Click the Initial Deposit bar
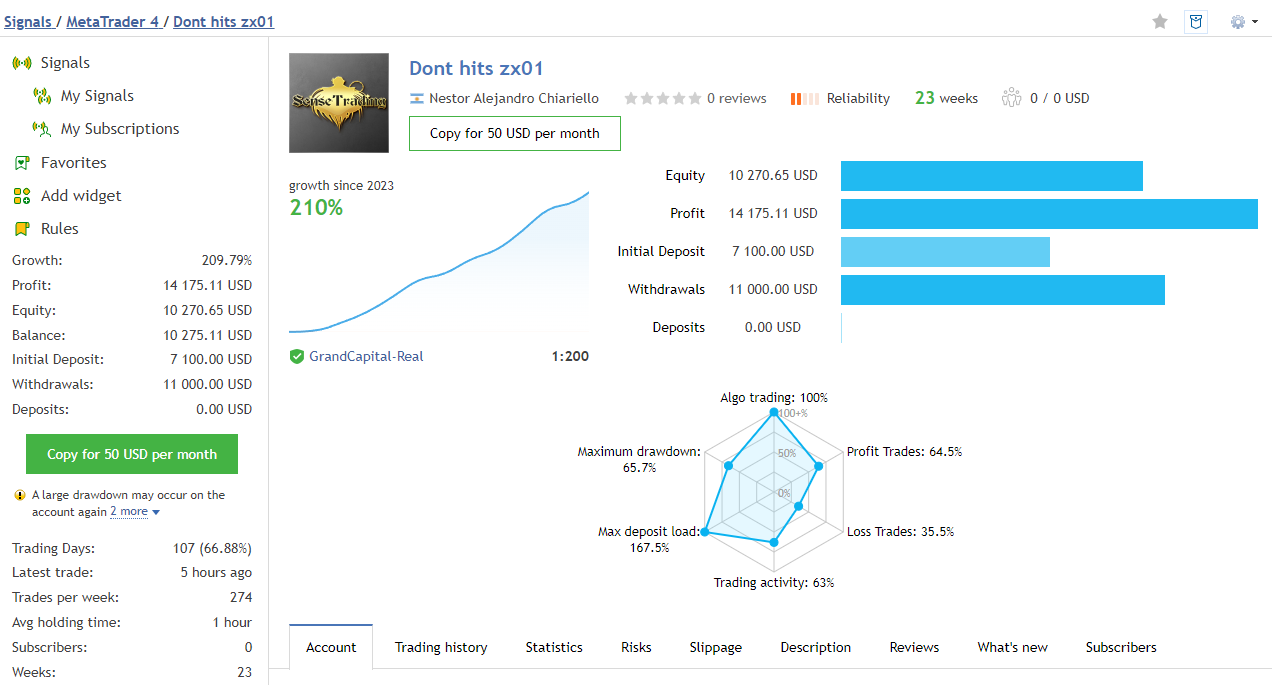 click(x=945, y=251)
